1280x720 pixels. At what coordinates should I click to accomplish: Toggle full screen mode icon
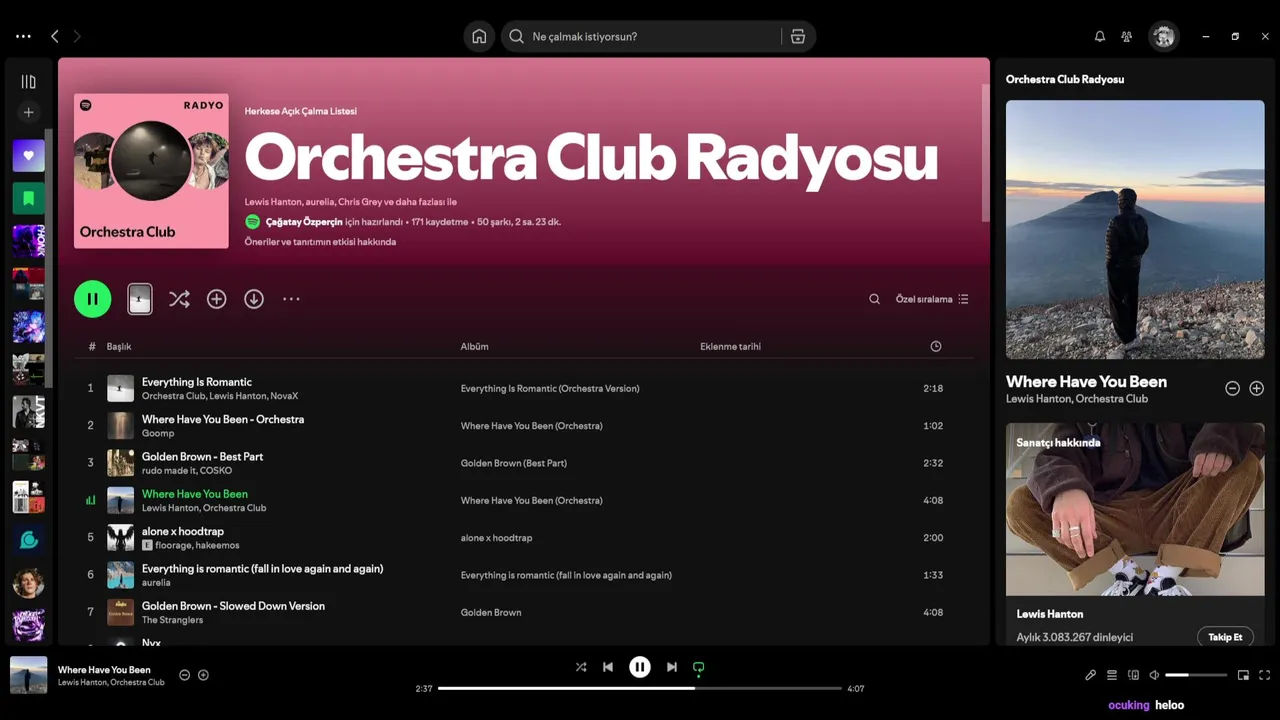click(1265, 675)
